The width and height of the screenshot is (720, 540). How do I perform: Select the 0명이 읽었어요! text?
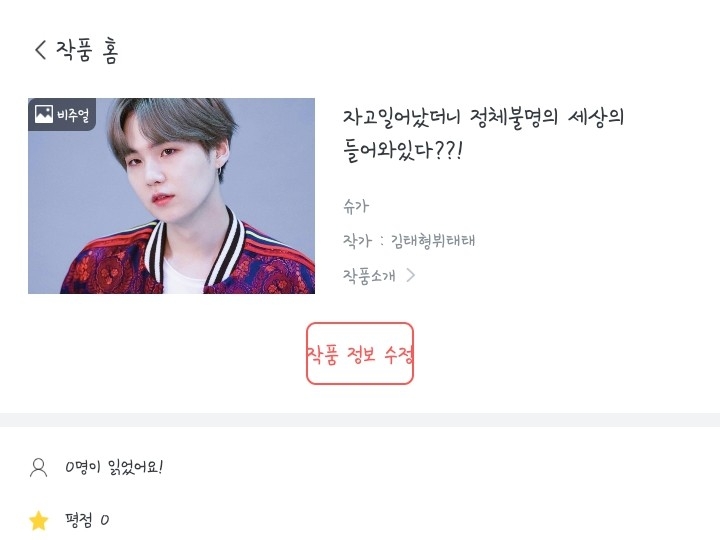pos(114,467)
